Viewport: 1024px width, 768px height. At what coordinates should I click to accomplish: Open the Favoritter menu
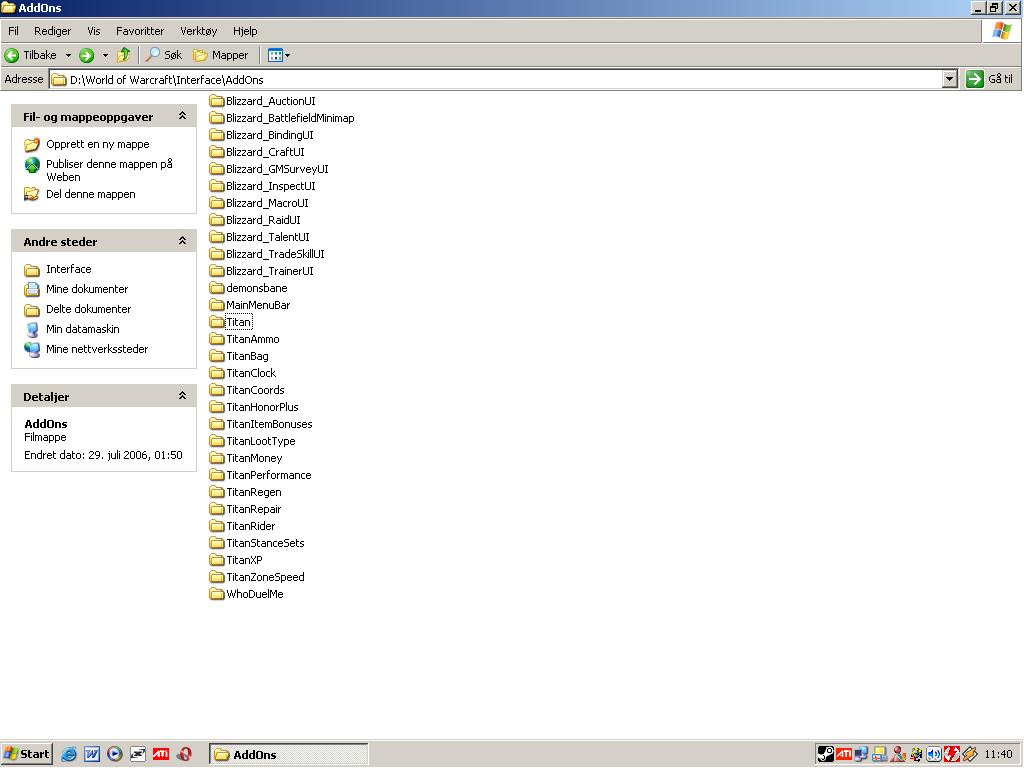140,31
